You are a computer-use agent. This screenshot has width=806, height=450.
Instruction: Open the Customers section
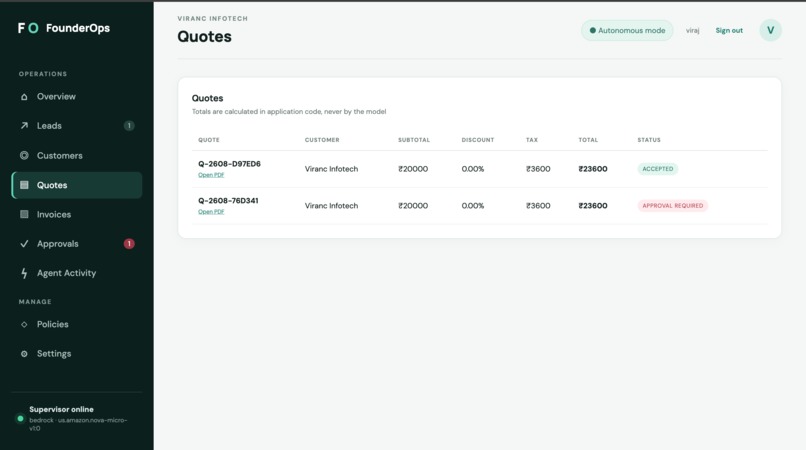point(77,155)
